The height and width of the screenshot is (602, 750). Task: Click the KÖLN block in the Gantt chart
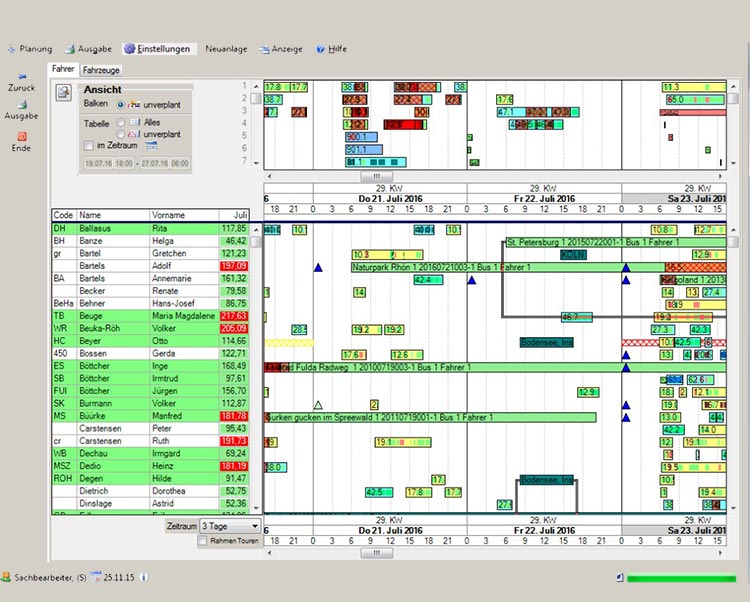(574, 255)
